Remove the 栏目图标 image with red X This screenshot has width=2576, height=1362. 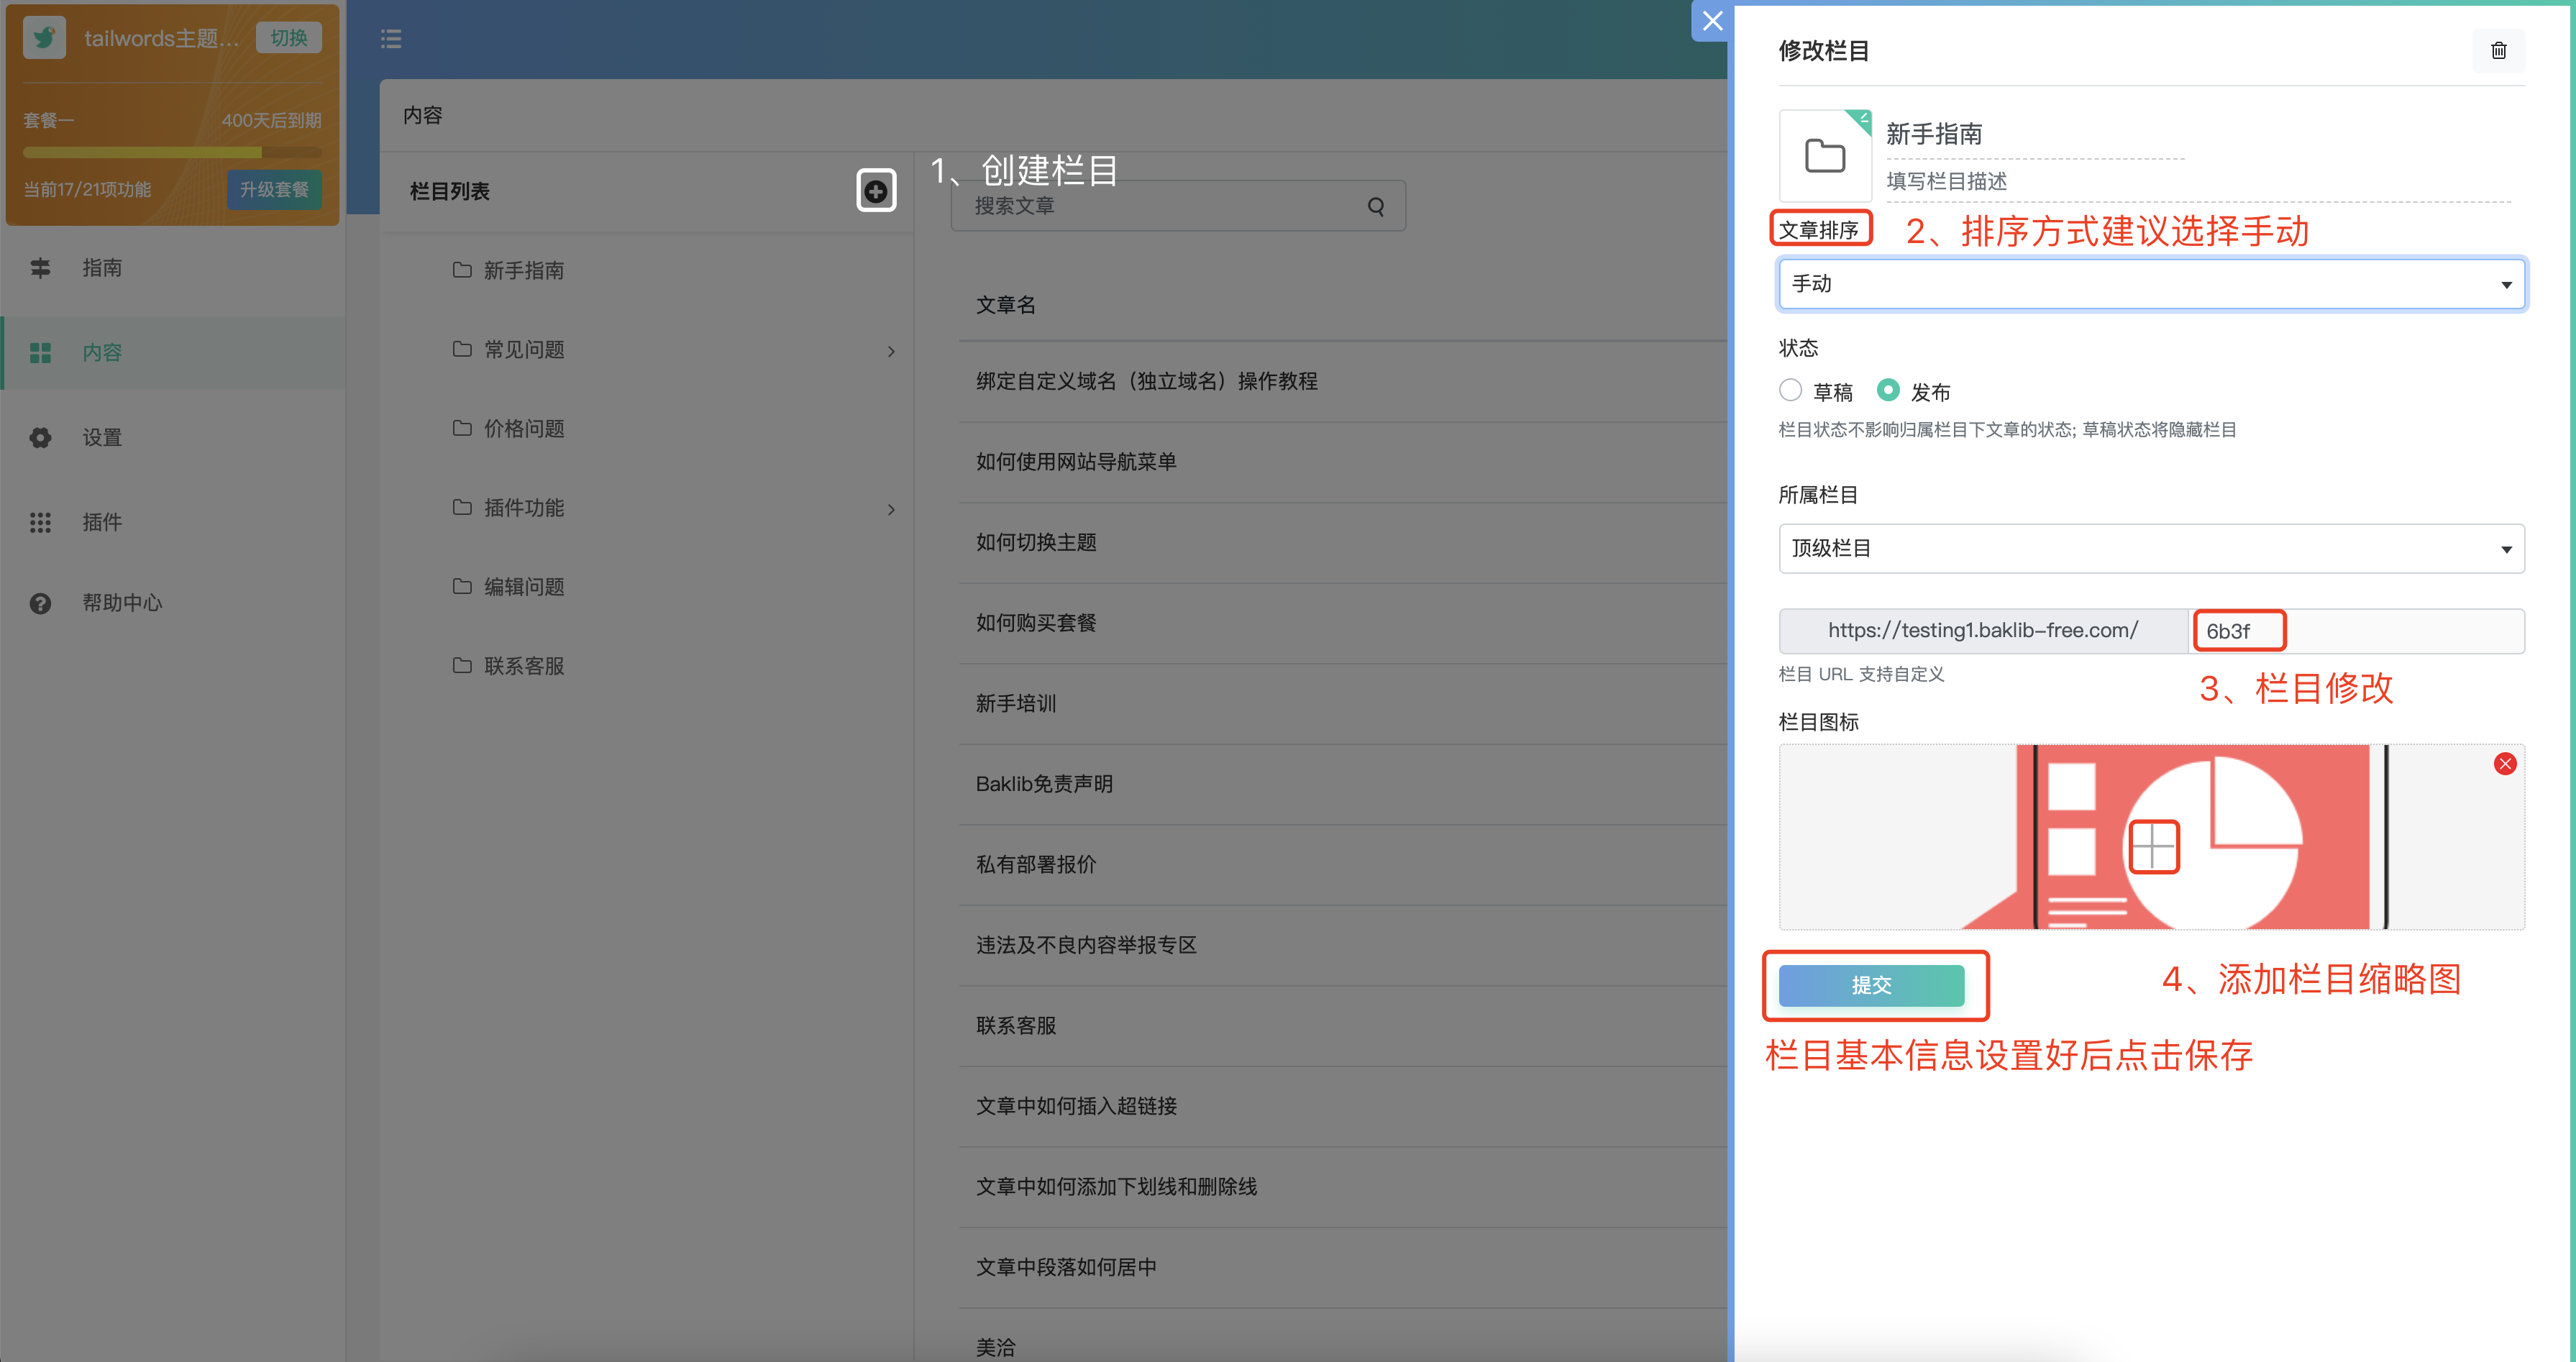pyautogui.click(x=2504, y=764)
